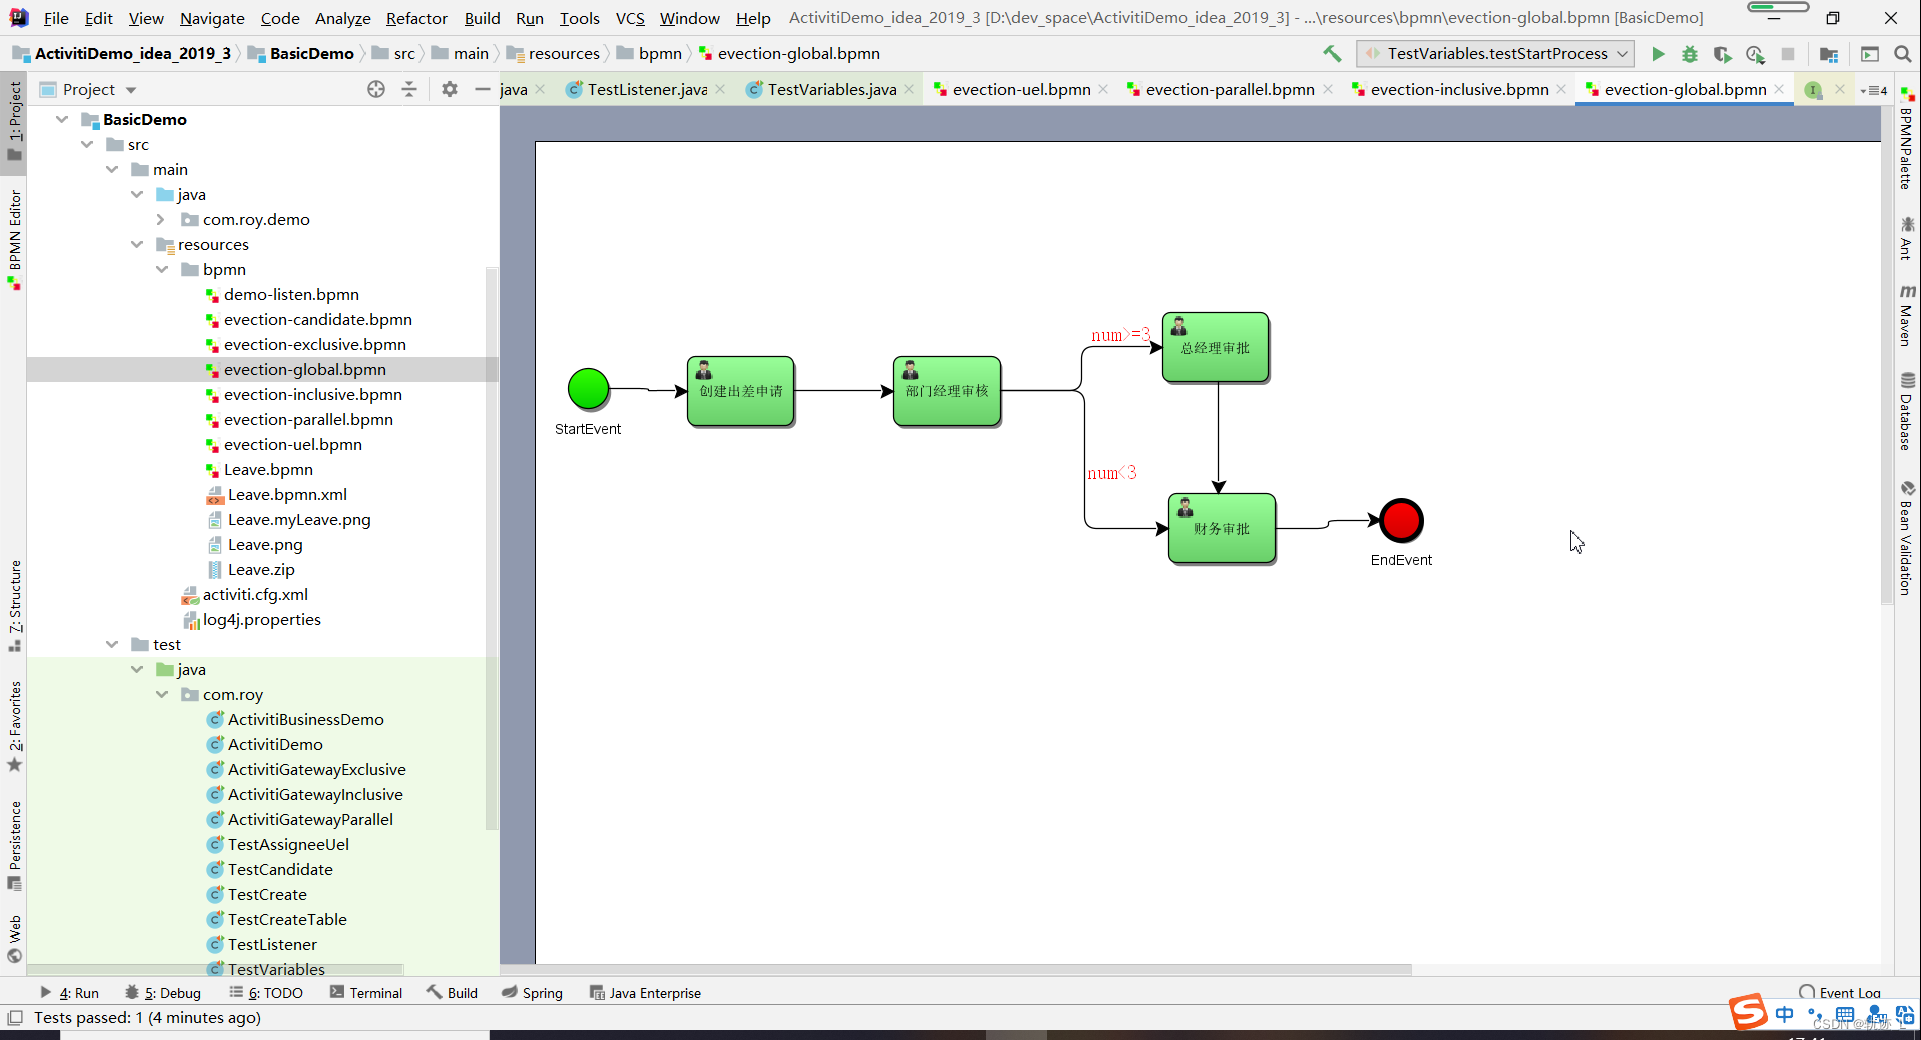The image size is (1921, 1040).
Task: Show hidden editor tabs list
Action: 1874,90
